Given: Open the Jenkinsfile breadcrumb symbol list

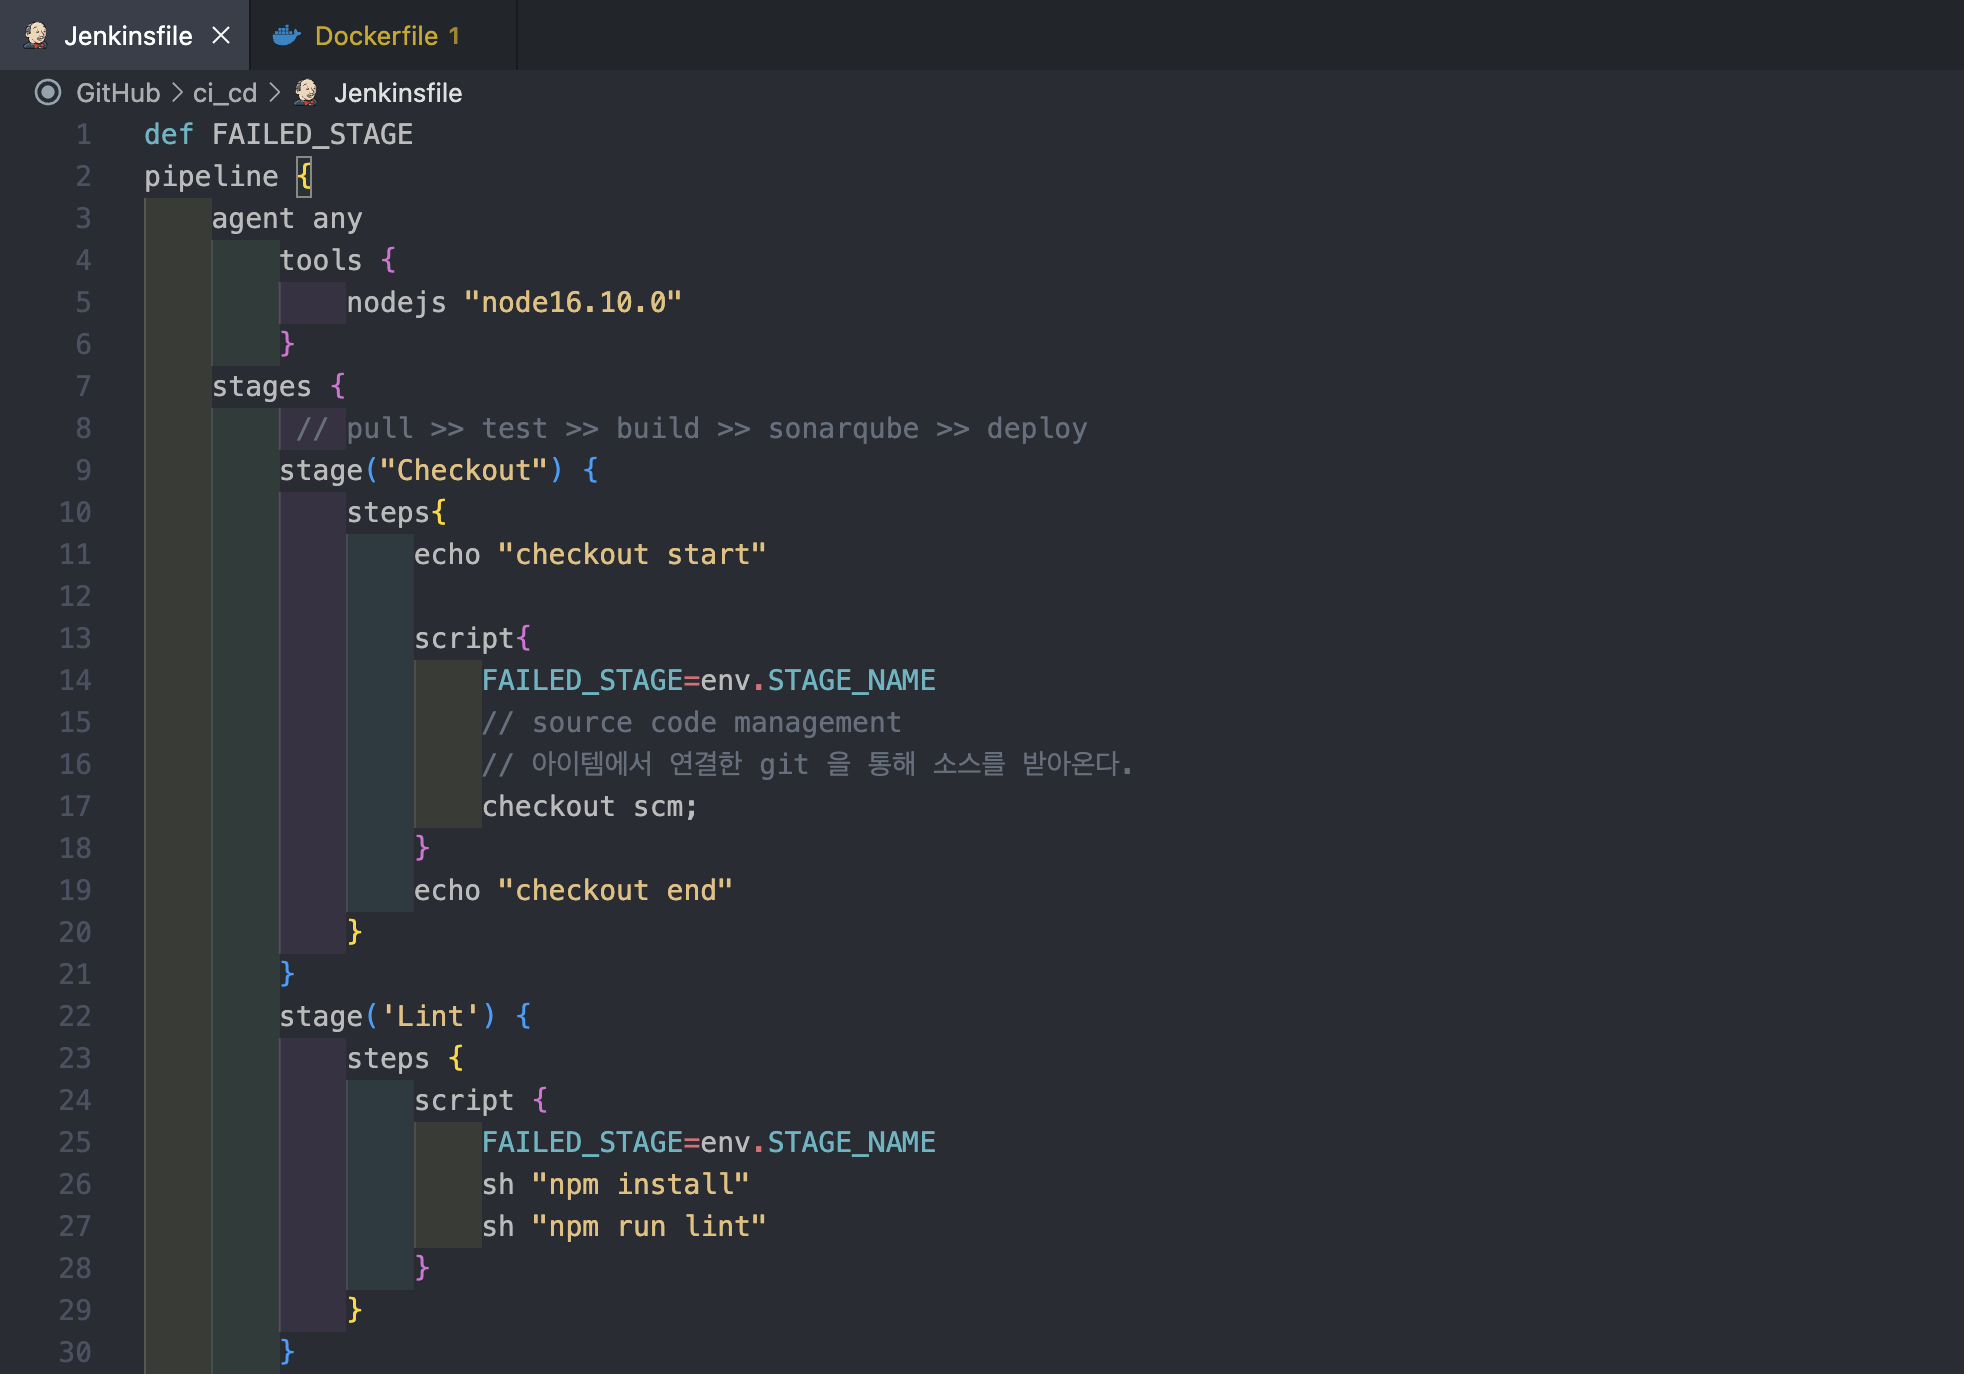Looking at the screenshot, I should pyautogui.click(x=397, y=93).
